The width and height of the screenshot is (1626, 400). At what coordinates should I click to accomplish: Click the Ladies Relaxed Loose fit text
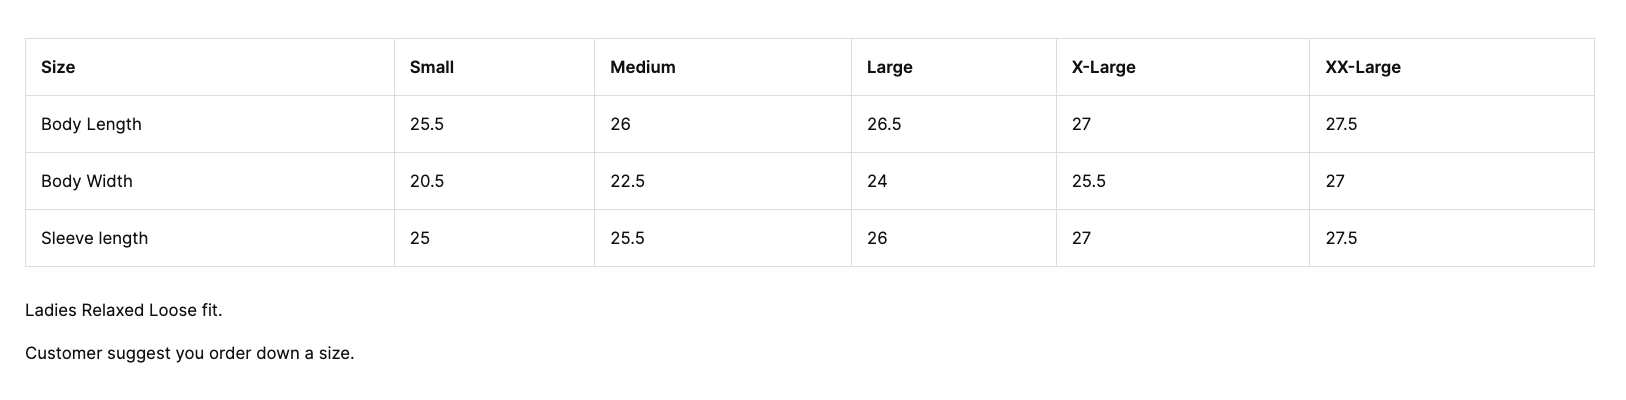tap(124, 310)
